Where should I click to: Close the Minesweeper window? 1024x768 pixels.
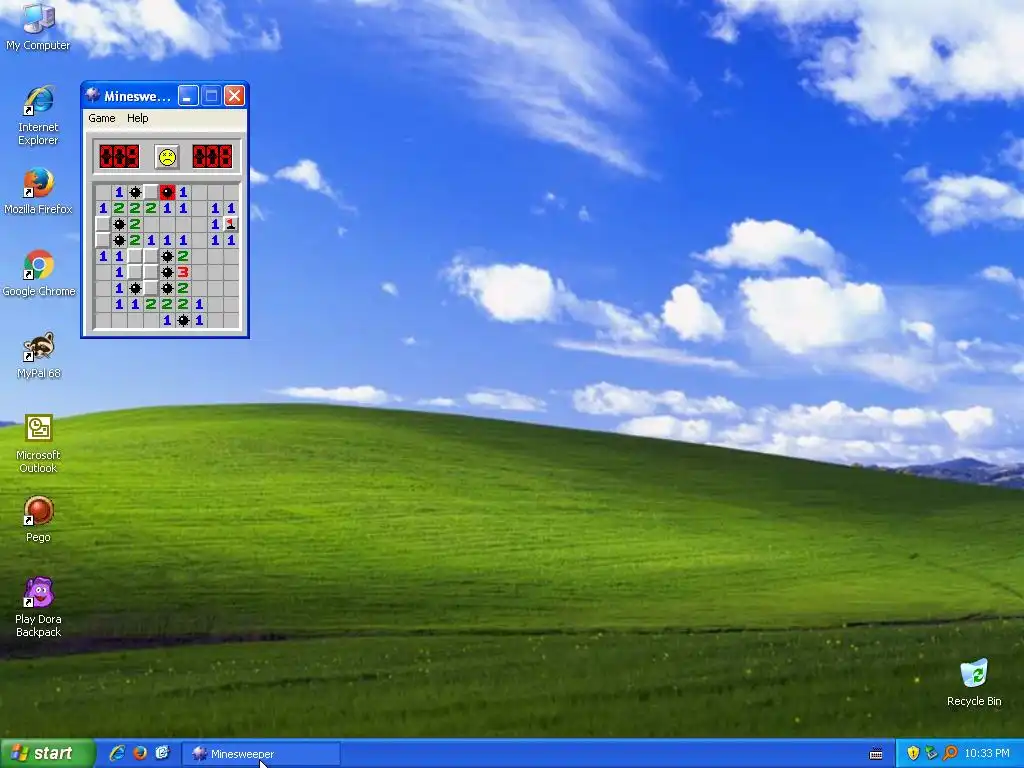234,96
